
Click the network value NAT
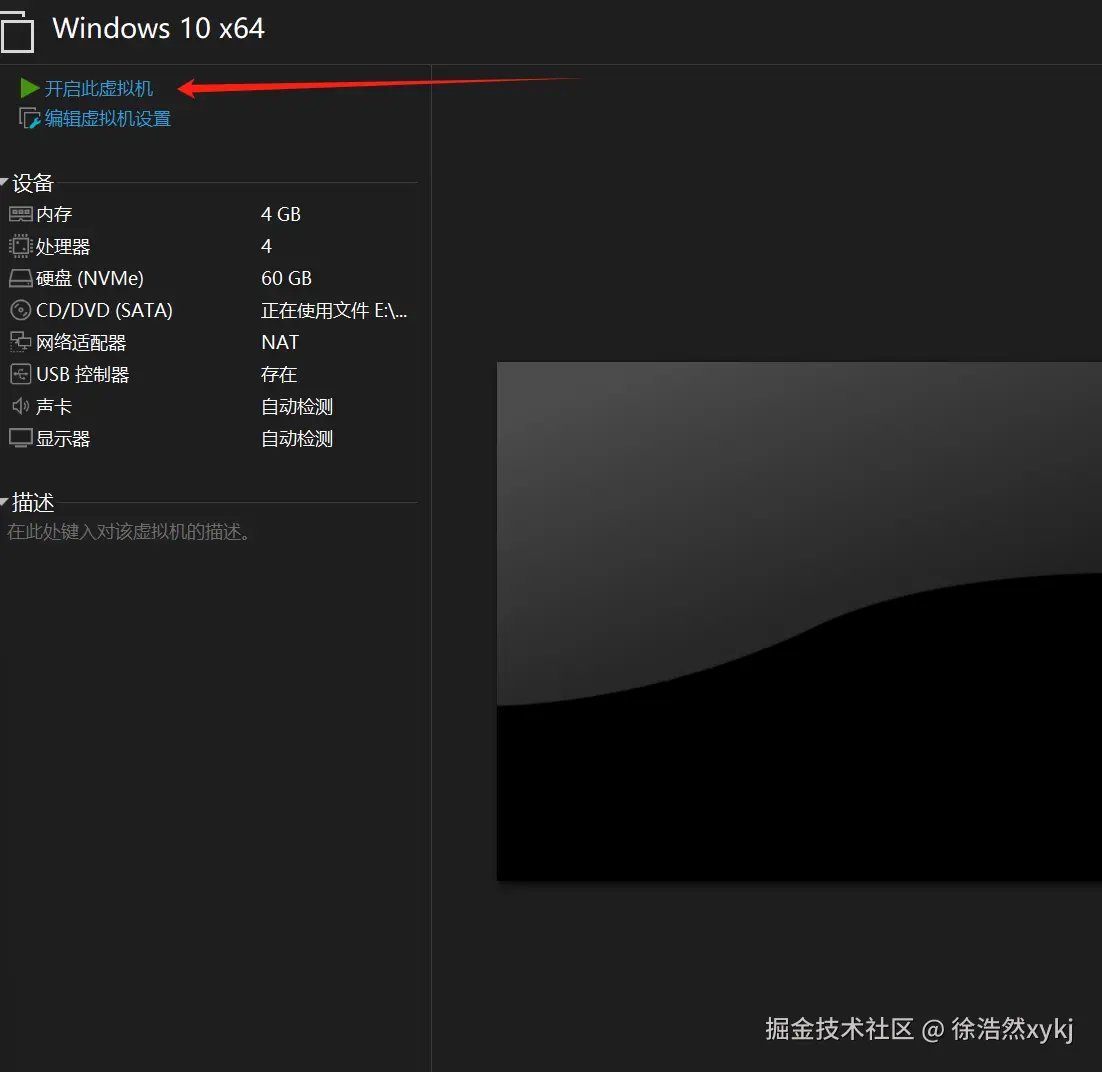coord(280,342)
